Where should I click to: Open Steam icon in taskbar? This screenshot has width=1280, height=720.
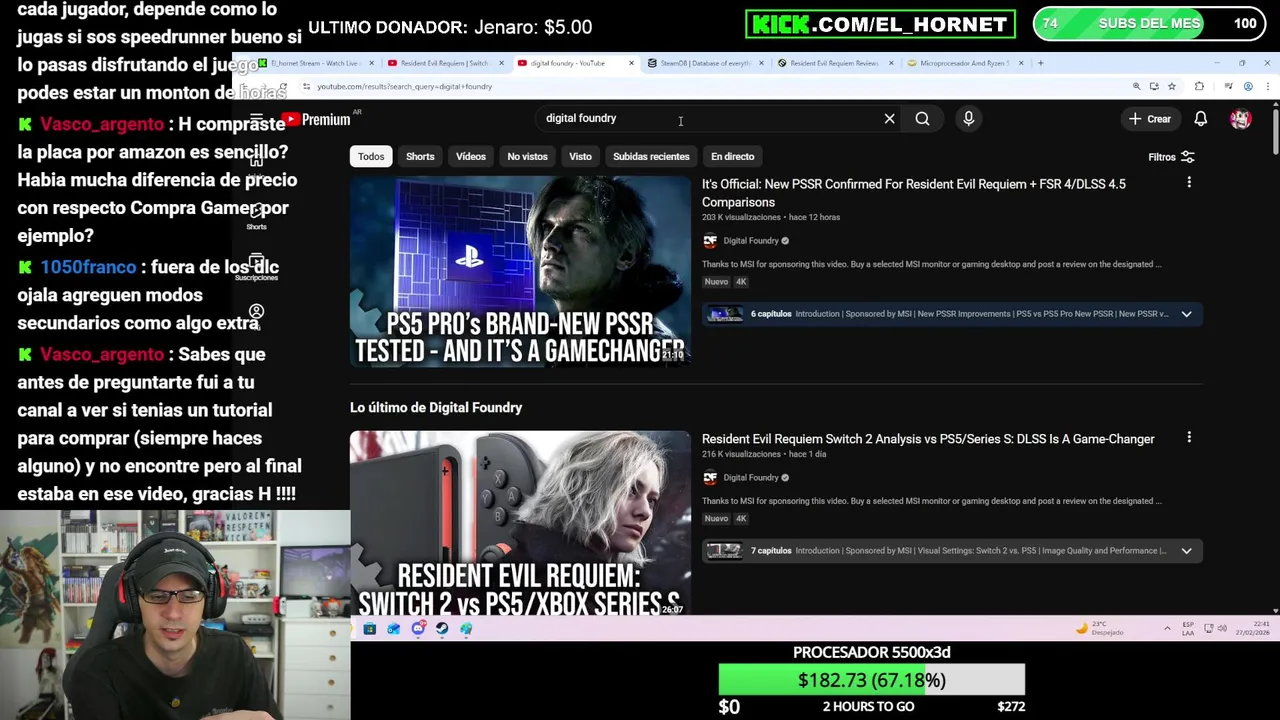pos(442,629)
